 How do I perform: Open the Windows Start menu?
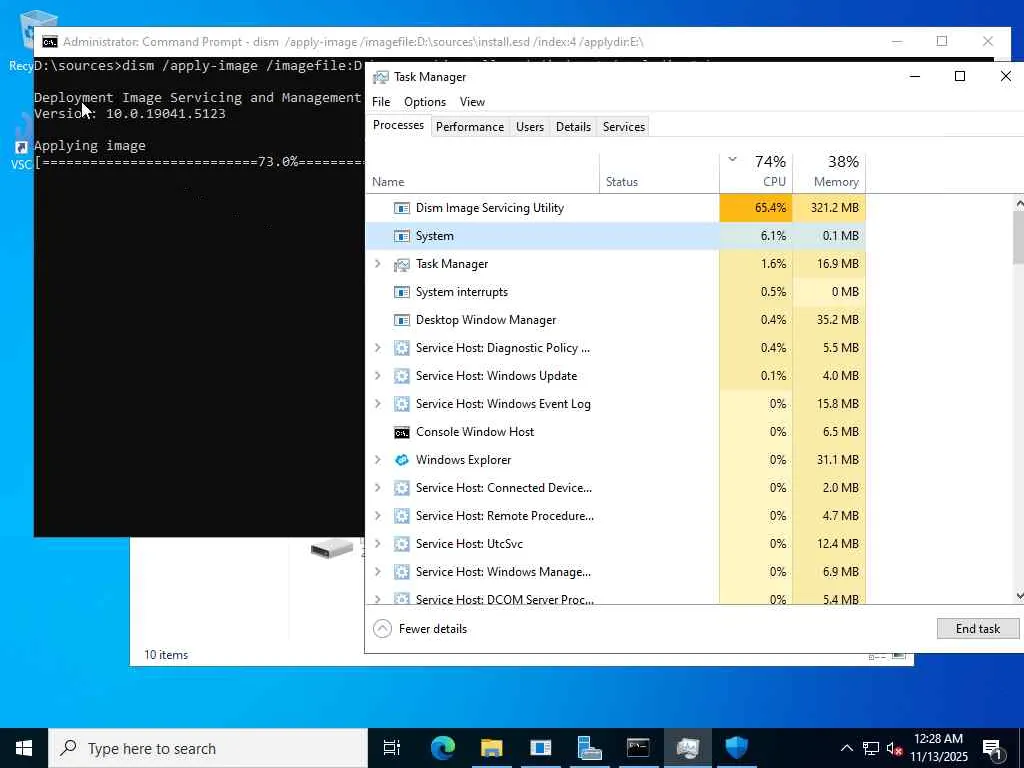point(24,748)
